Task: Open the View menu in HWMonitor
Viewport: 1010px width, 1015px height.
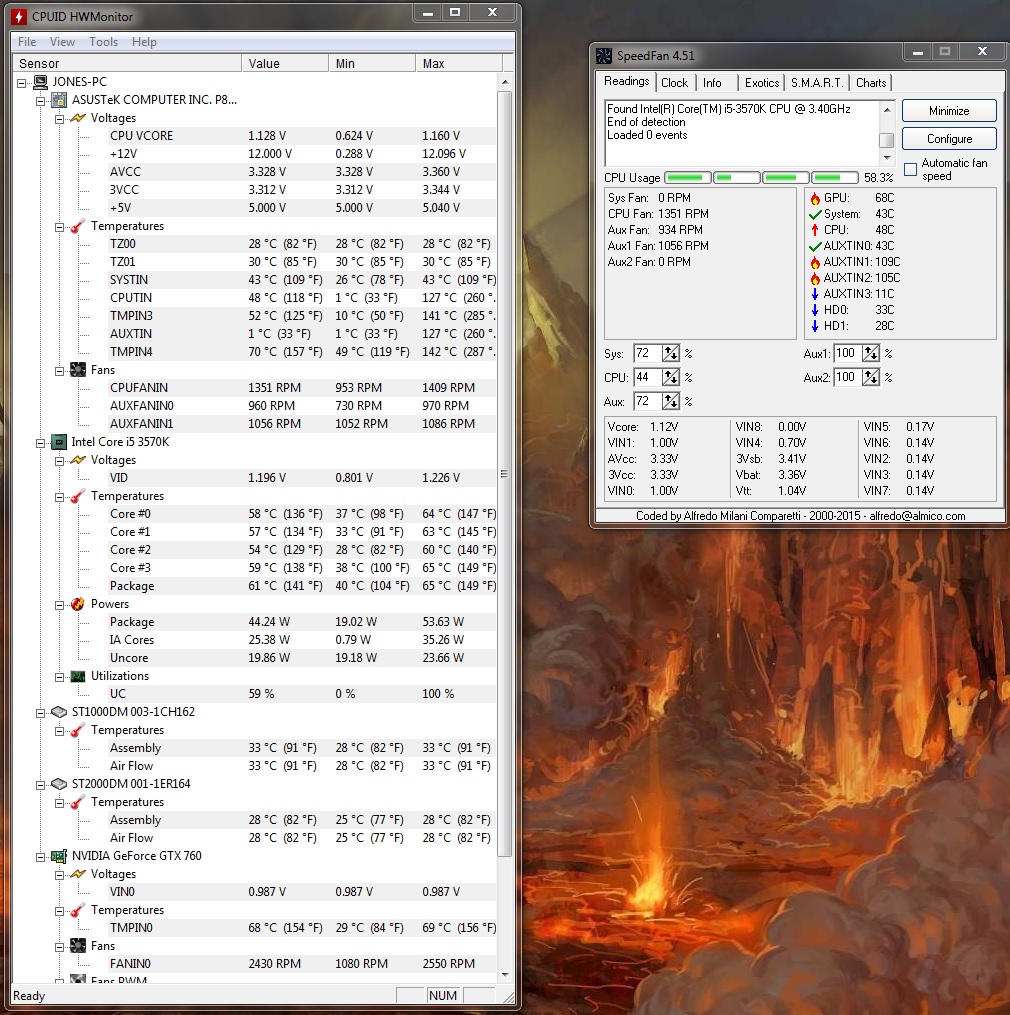Action: (x=62, y=42)
